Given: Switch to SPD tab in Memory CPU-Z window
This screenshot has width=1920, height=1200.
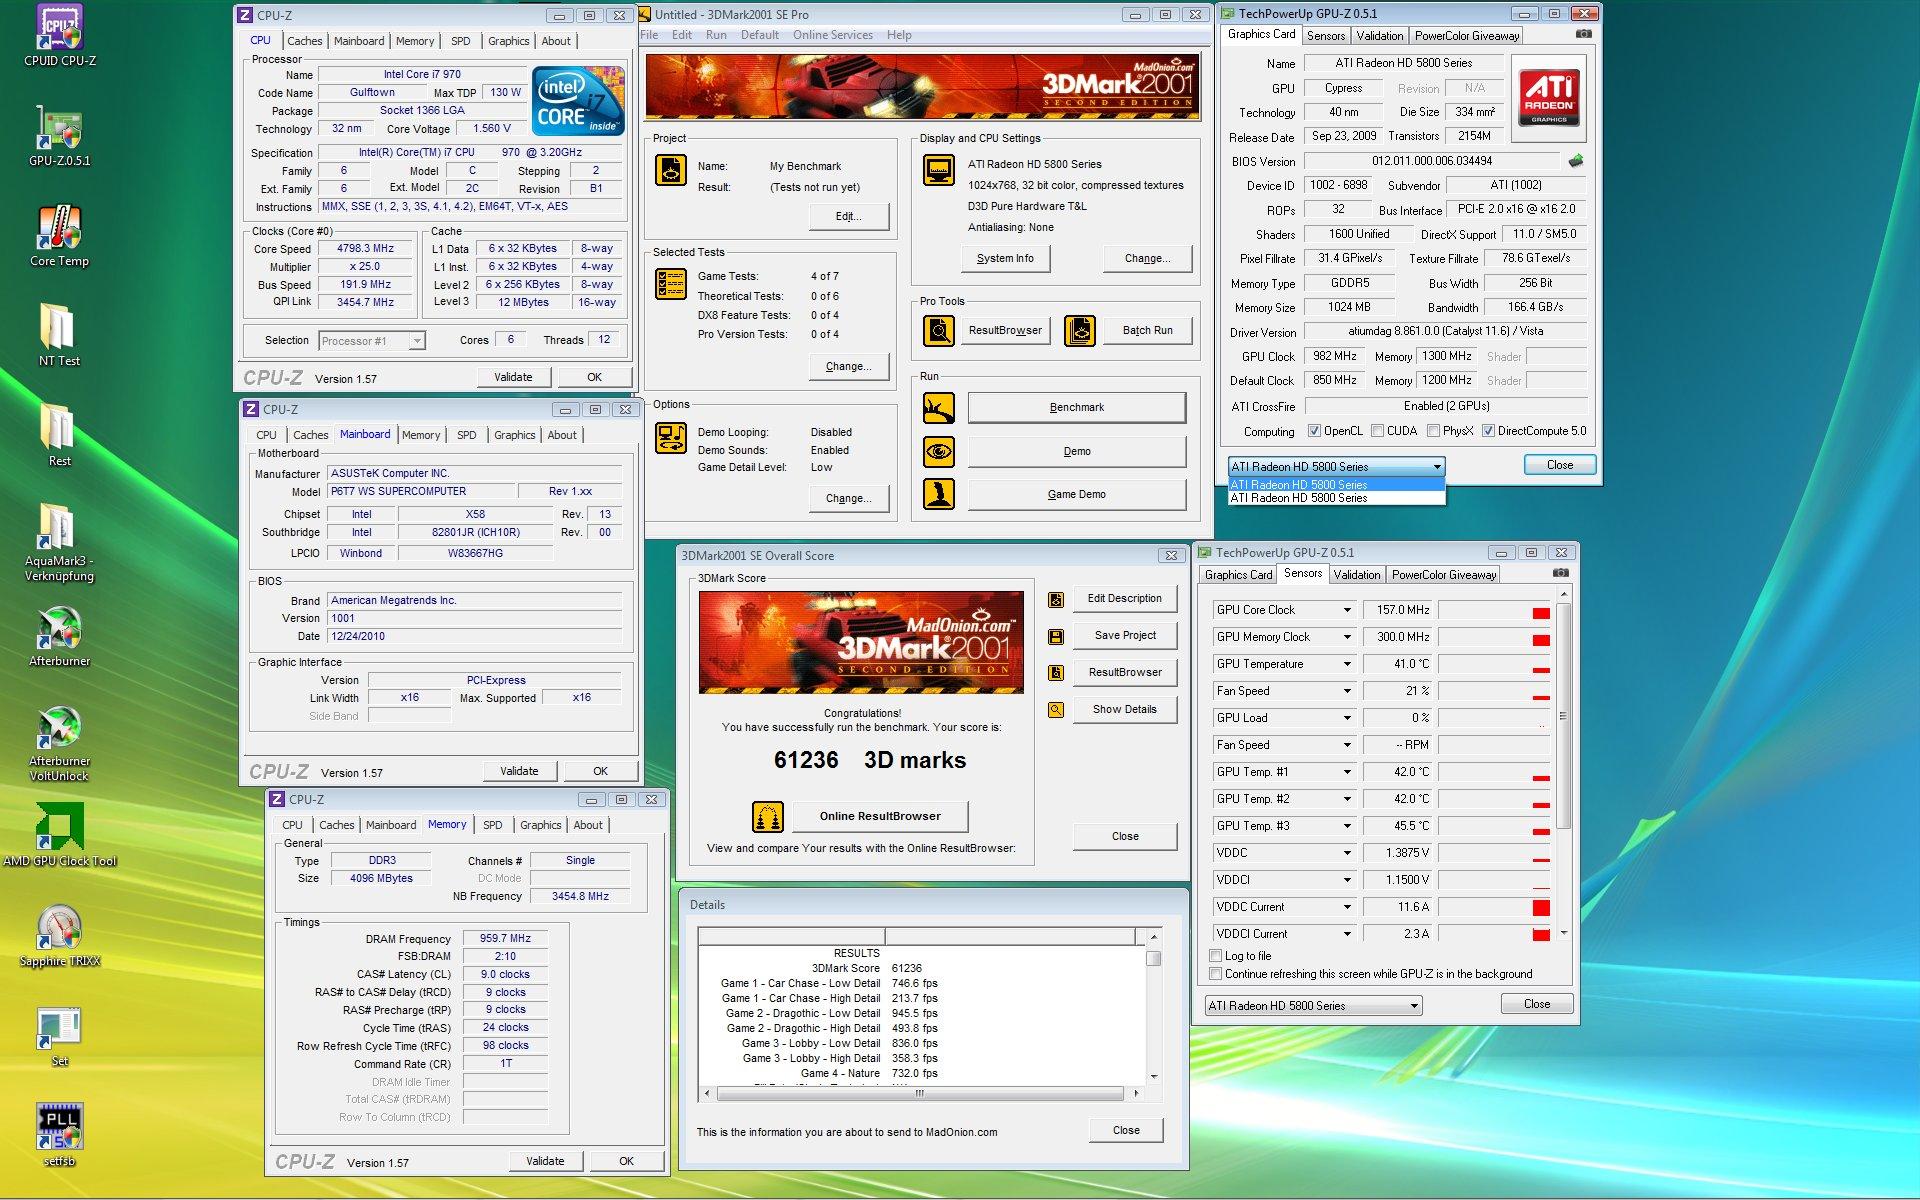Looking at the screenshot, I should (x=492, y=825).
